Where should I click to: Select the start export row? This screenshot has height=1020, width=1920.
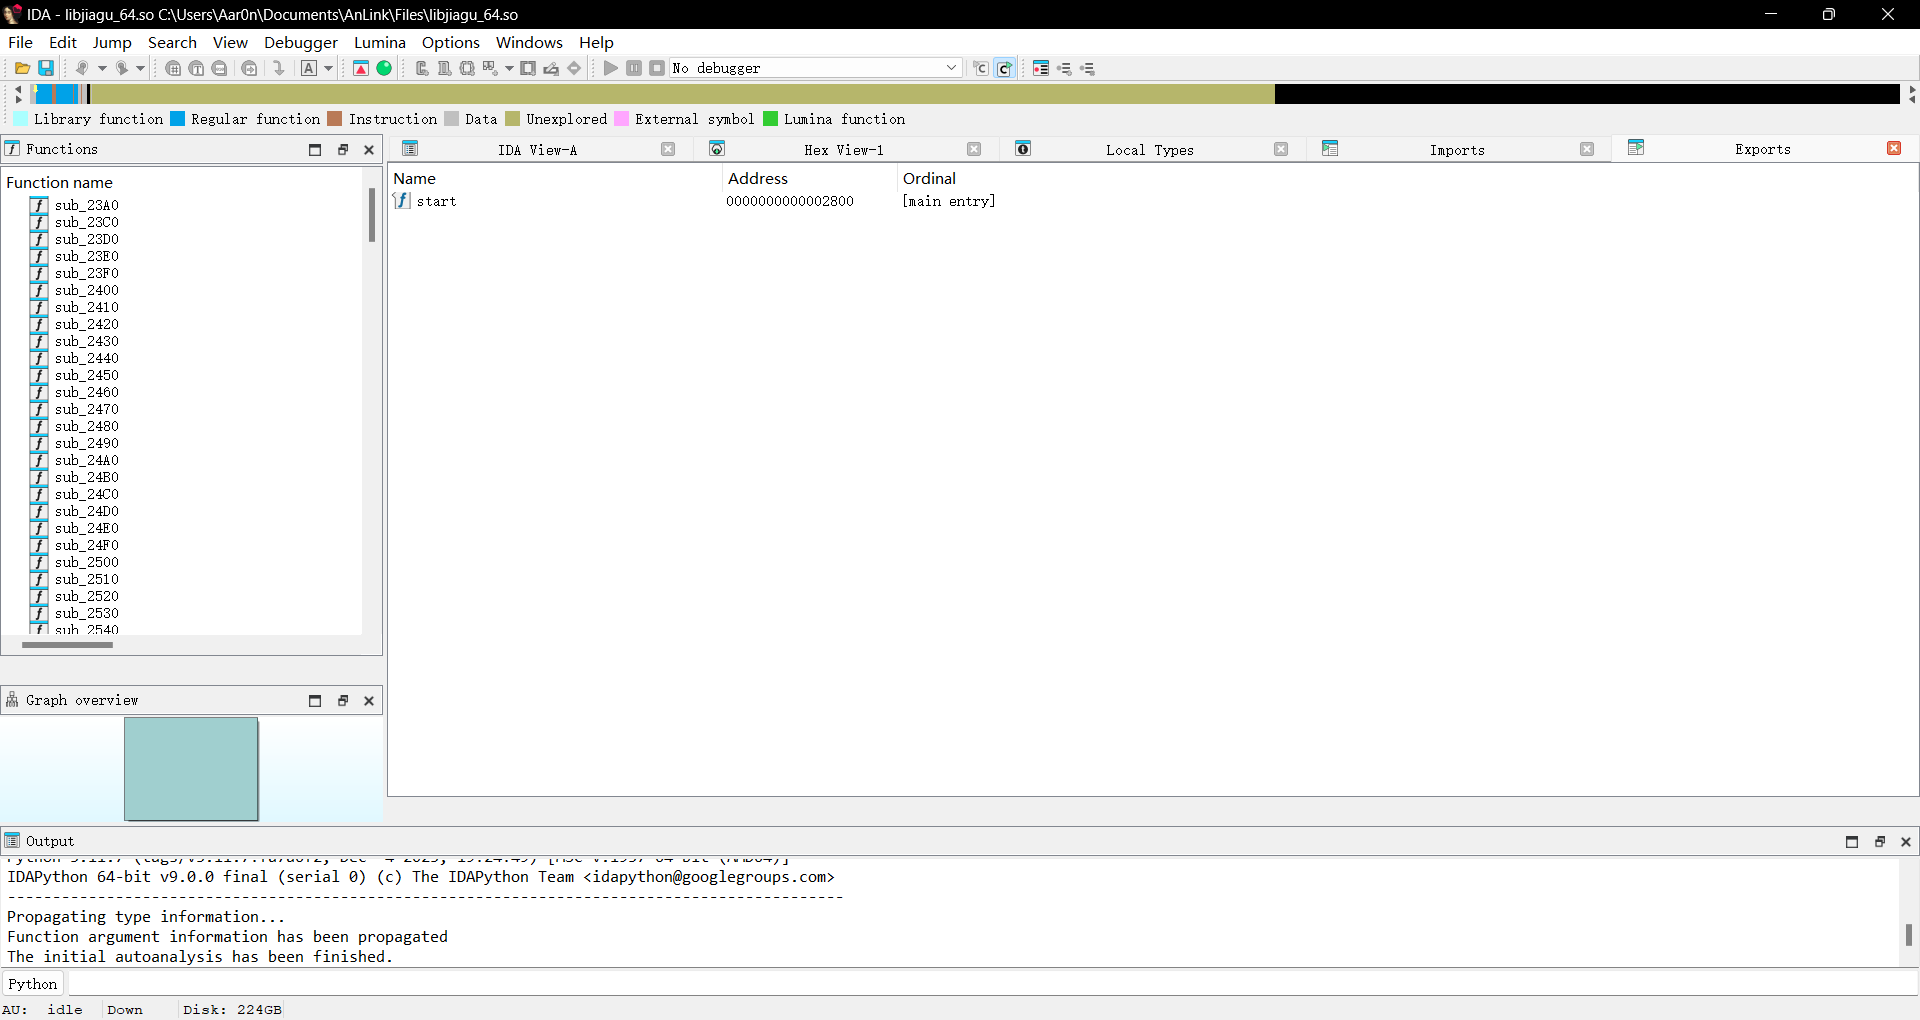click(1153, 201)
